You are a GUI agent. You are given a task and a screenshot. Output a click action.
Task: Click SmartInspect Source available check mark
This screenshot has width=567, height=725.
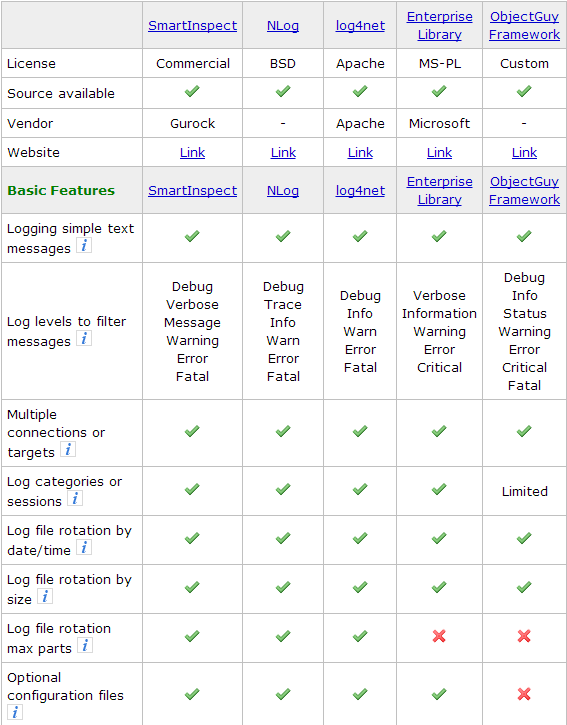[192, 91]
